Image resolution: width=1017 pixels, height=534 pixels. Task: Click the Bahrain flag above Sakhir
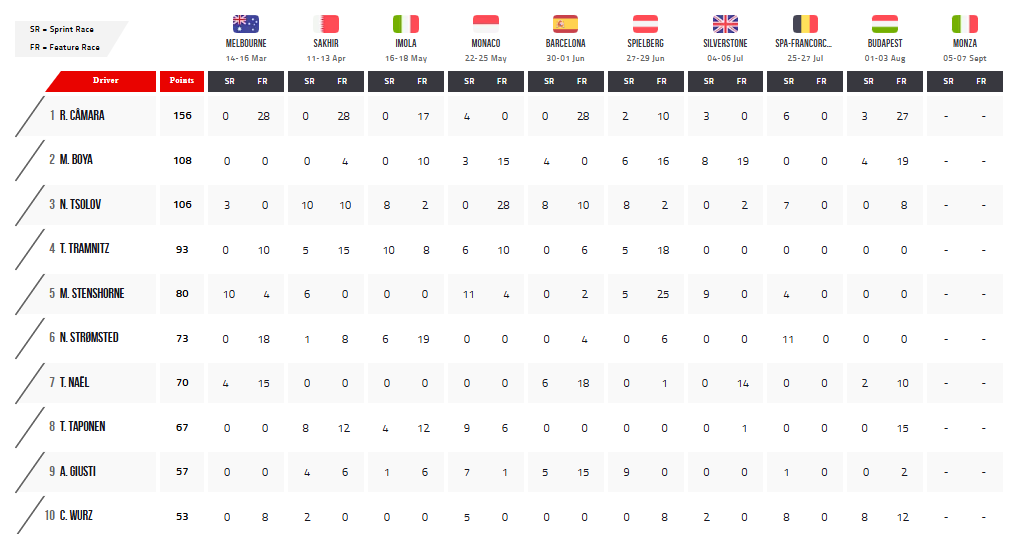point(326,24)
